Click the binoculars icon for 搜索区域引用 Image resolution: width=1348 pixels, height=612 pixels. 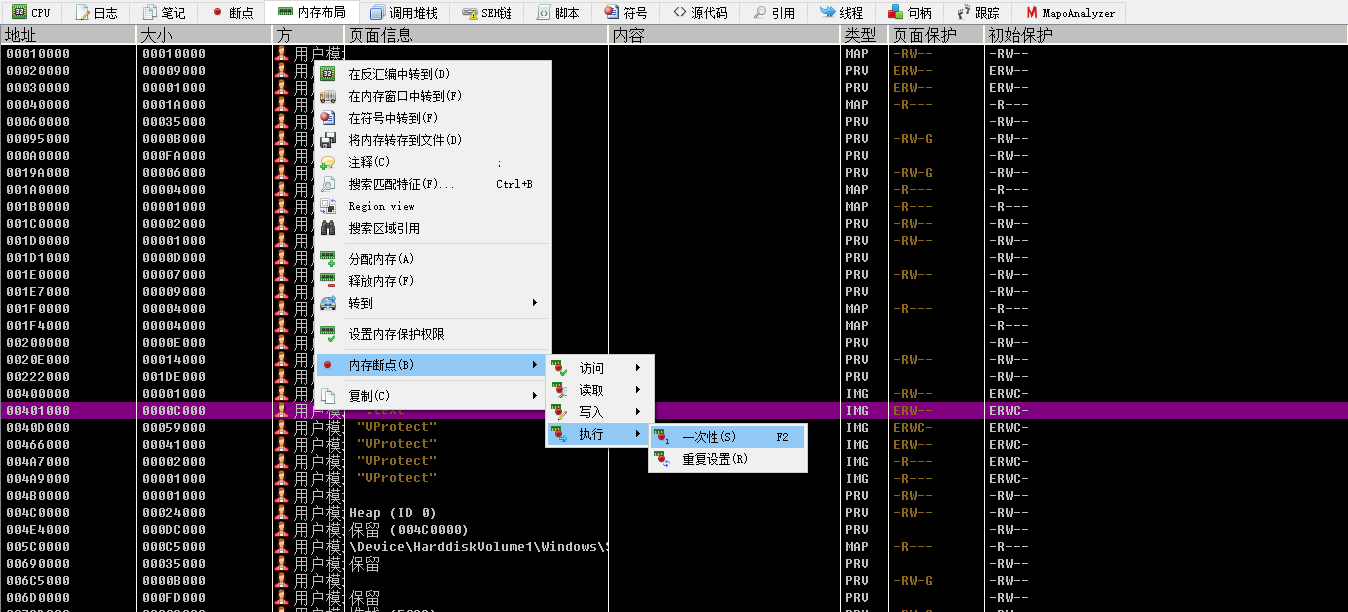[327, 228]
